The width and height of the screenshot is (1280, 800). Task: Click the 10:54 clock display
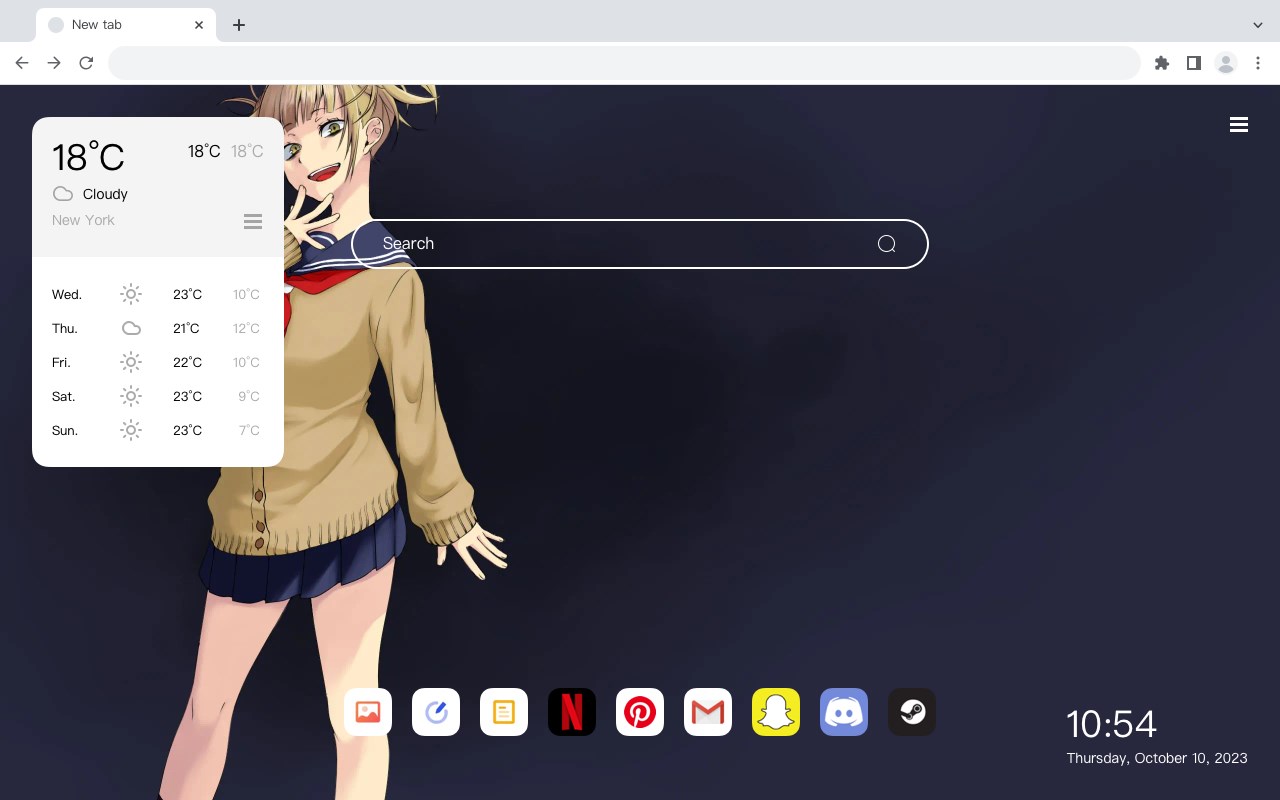[1111, 724]
